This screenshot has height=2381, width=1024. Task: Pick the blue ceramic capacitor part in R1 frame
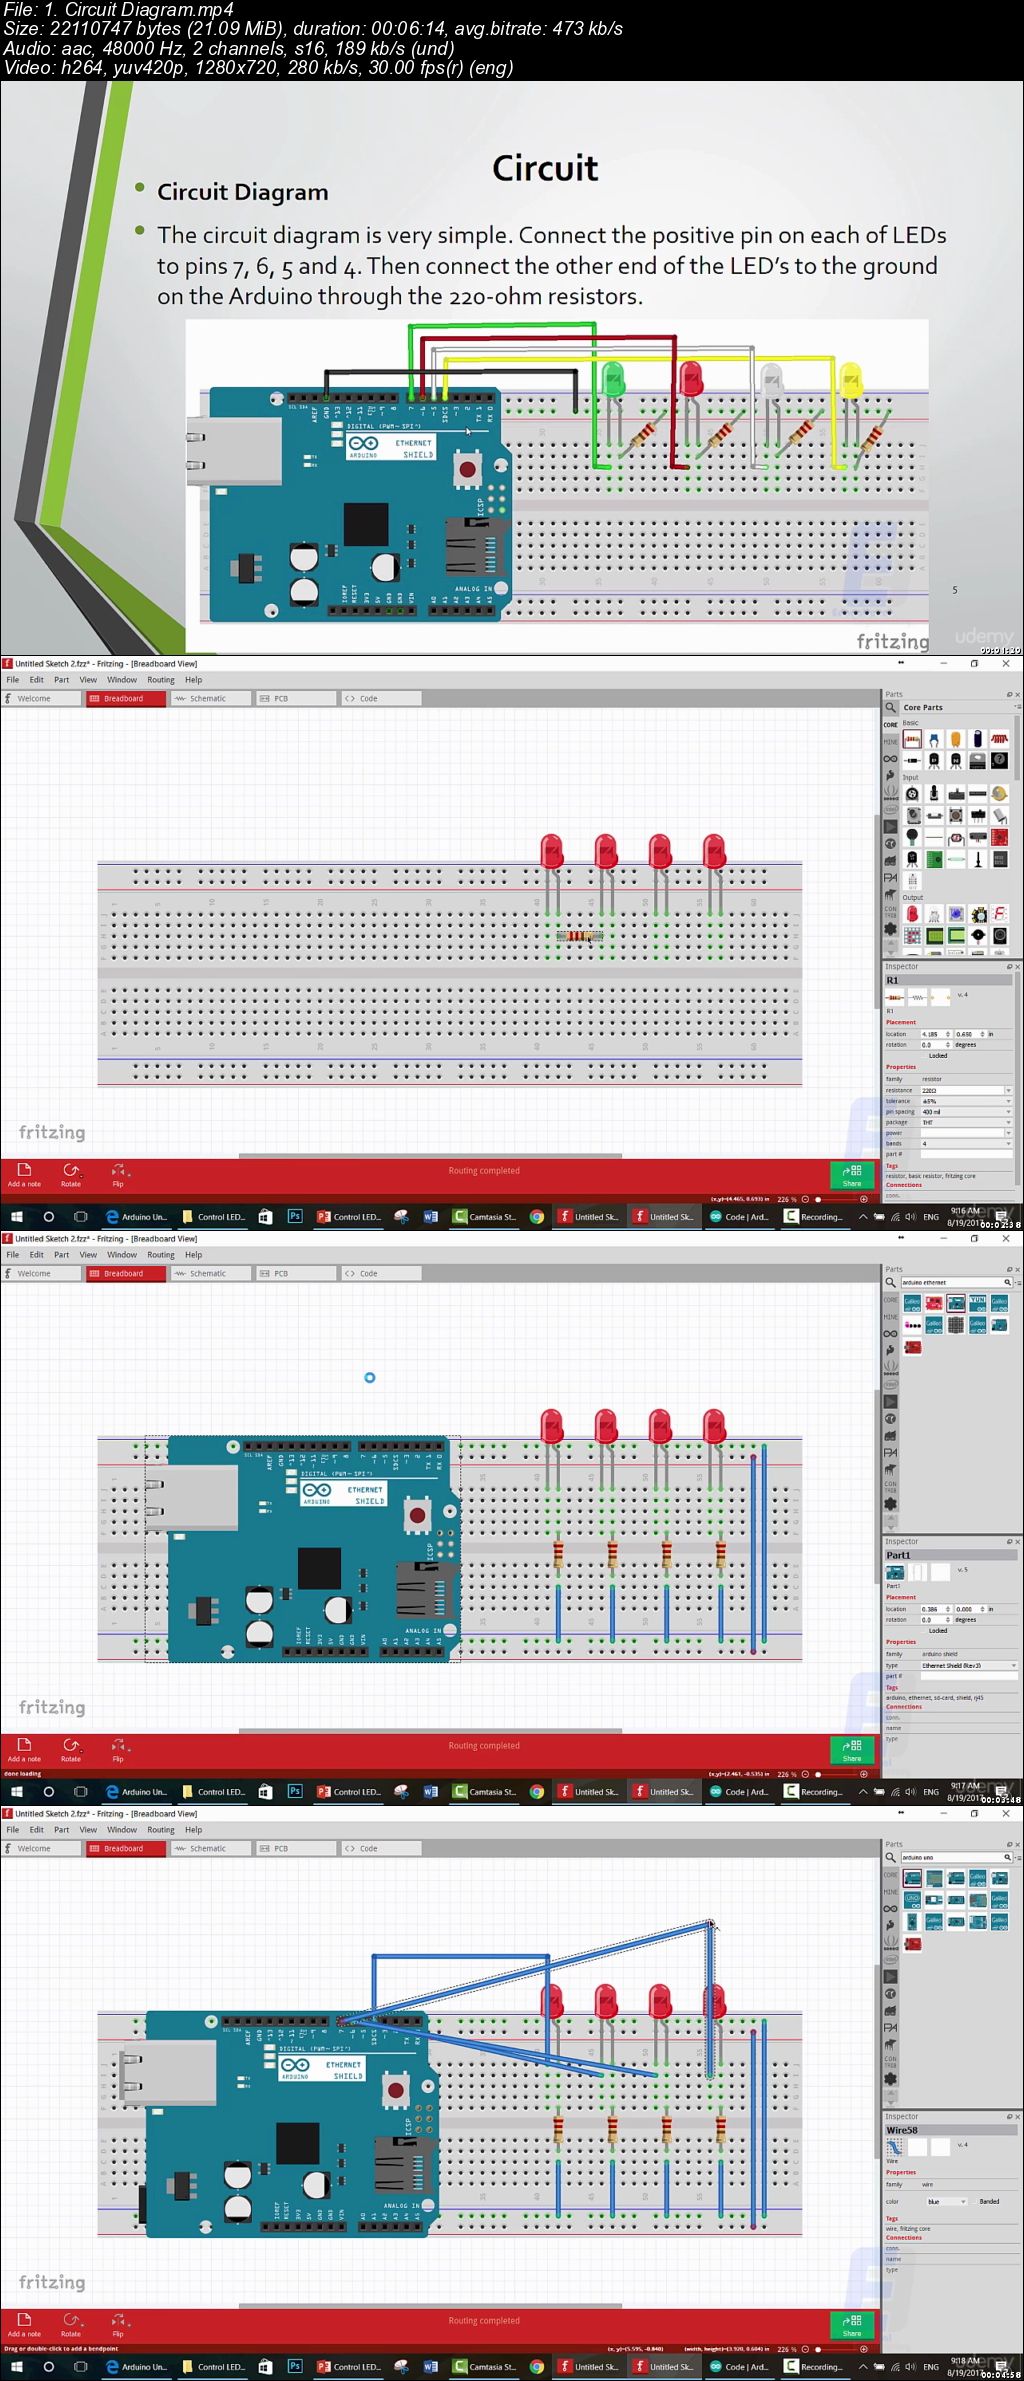934,739
